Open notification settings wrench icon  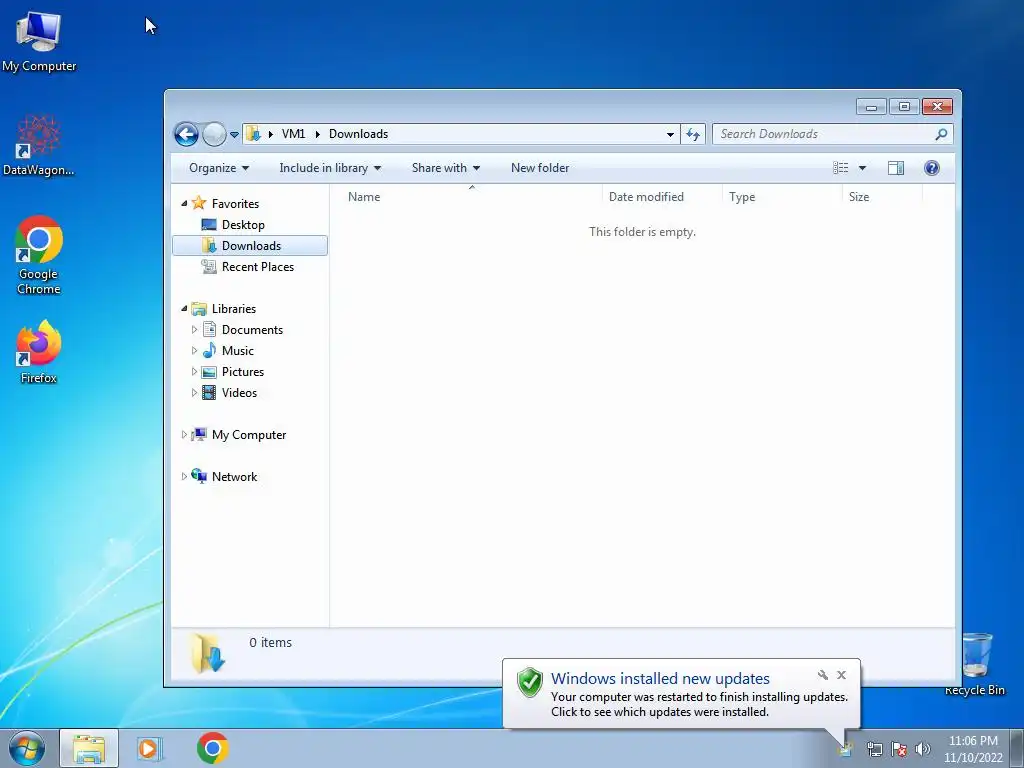tap(823, 675)
